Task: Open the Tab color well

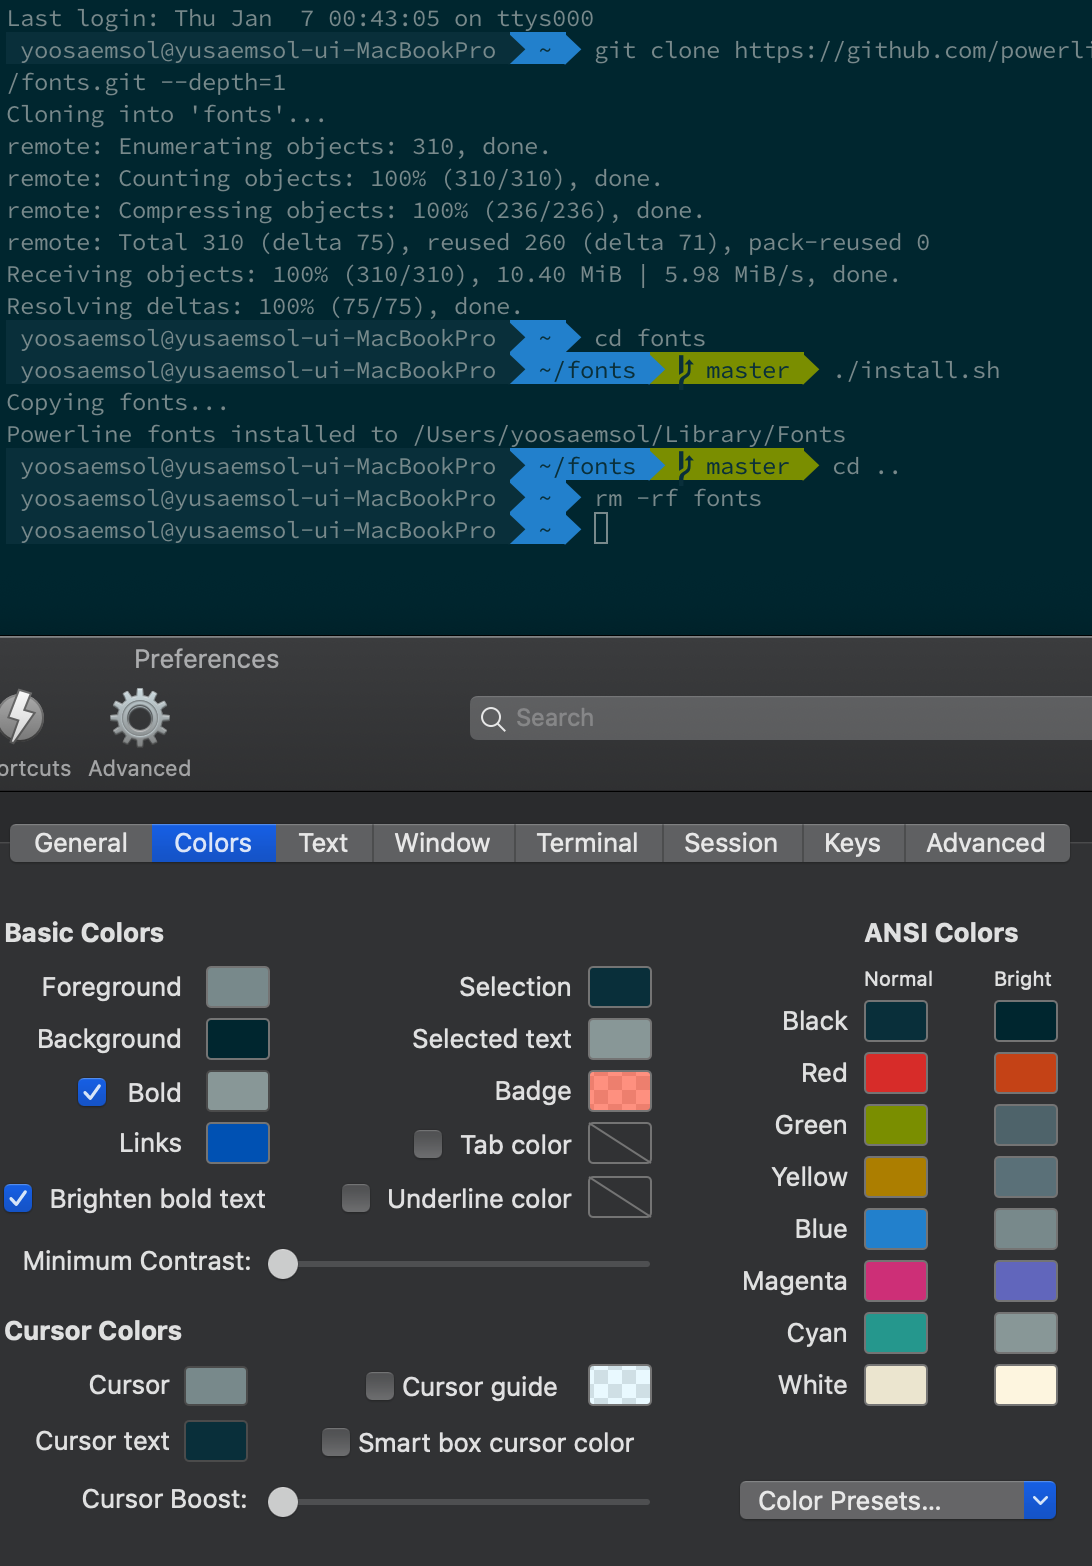Action: tap(620, 1143)
